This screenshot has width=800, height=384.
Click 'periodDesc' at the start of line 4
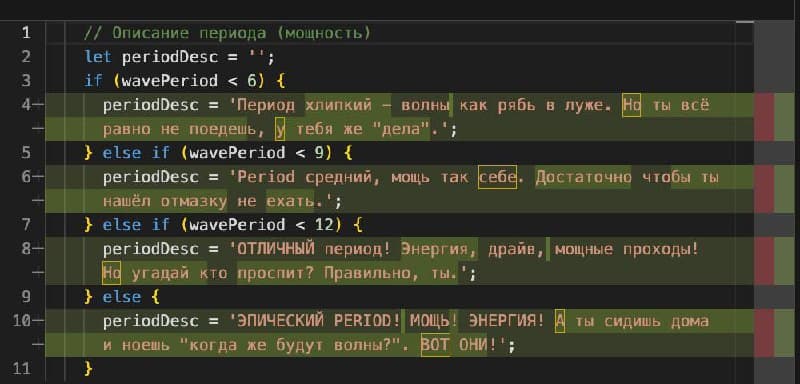click(x=151, y=106)
